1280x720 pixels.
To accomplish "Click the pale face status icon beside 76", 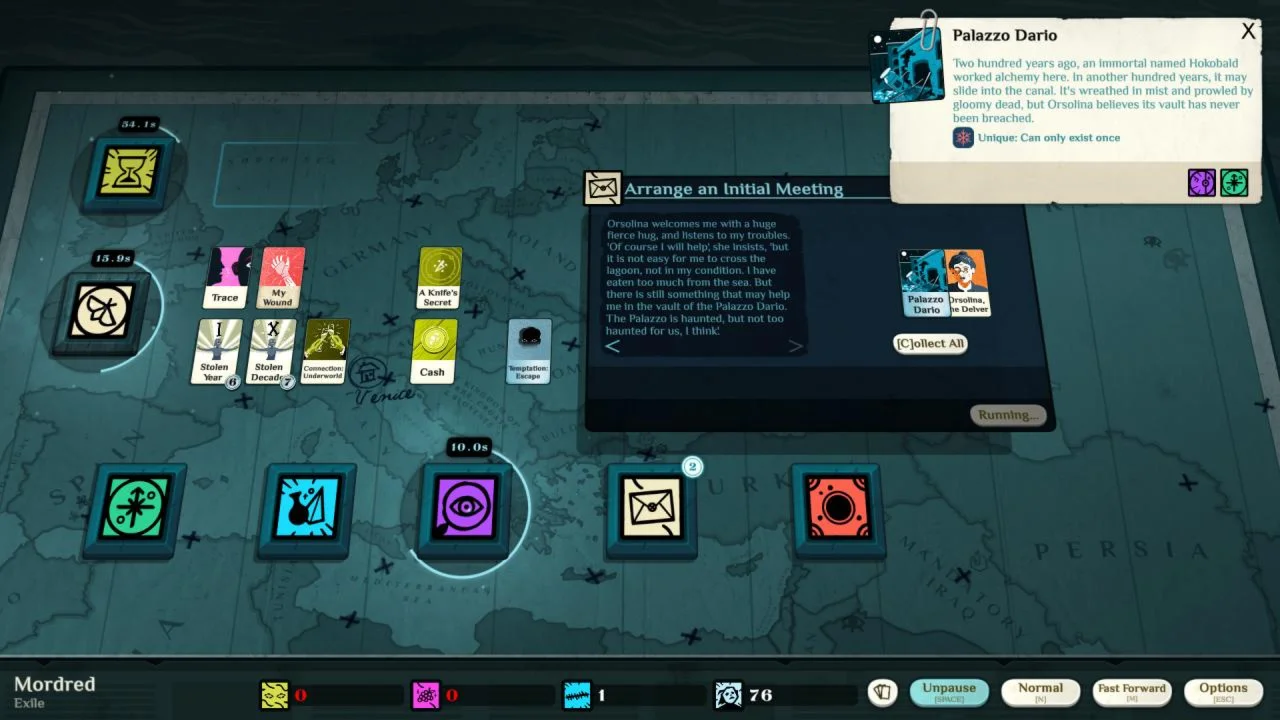I will click(729, 694).
